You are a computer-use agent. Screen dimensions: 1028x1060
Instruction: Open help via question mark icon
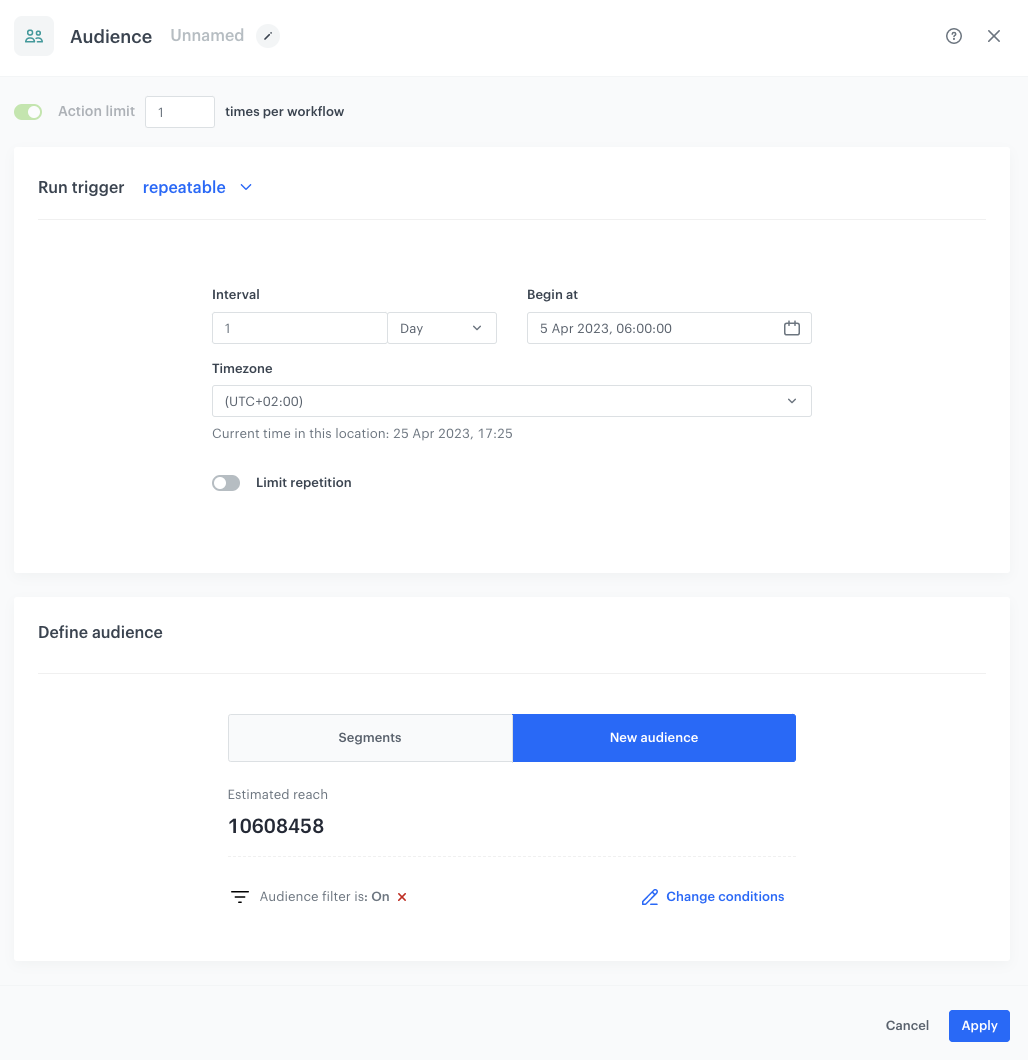click(x=954, y=36)
